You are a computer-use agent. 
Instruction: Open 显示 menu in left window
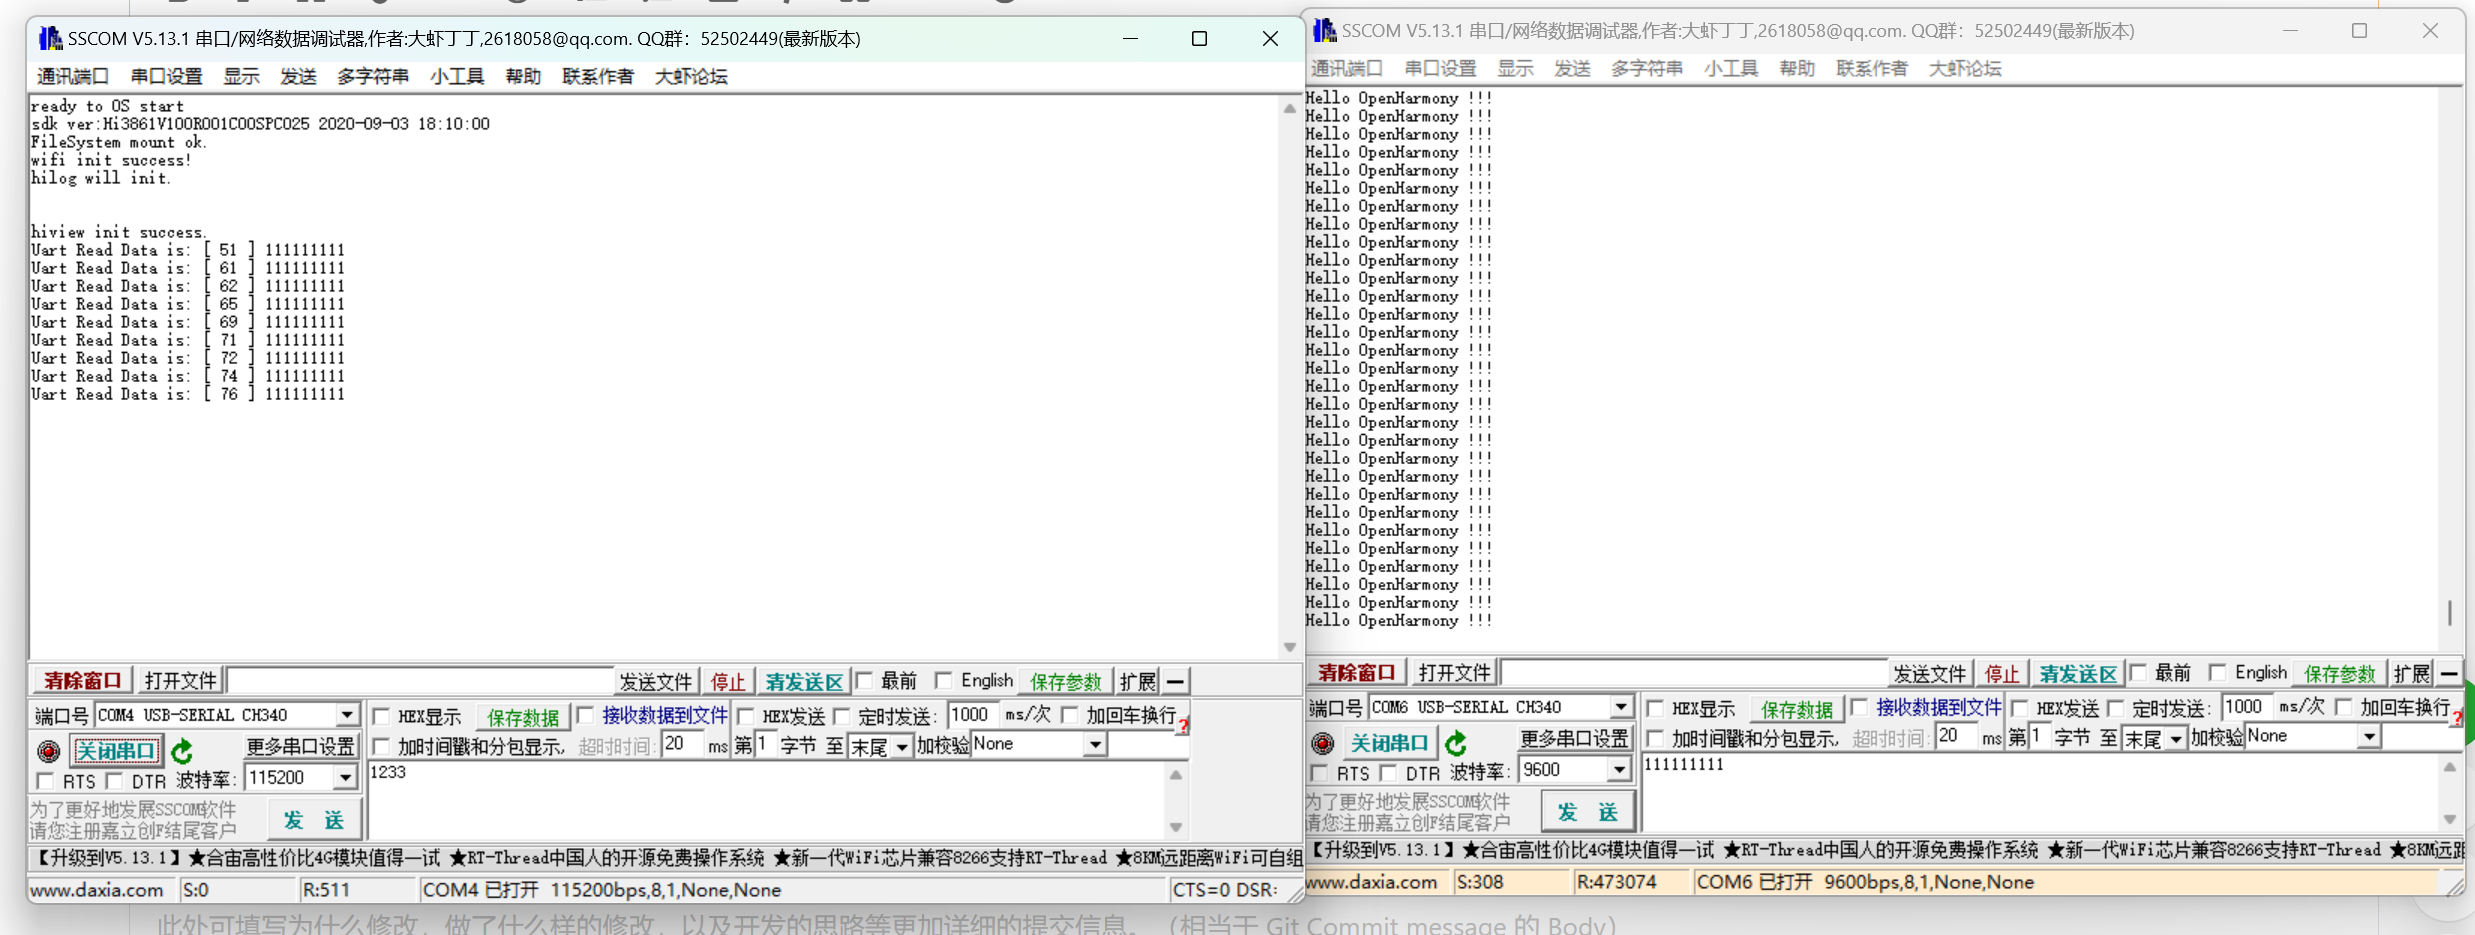pos(241,76)
